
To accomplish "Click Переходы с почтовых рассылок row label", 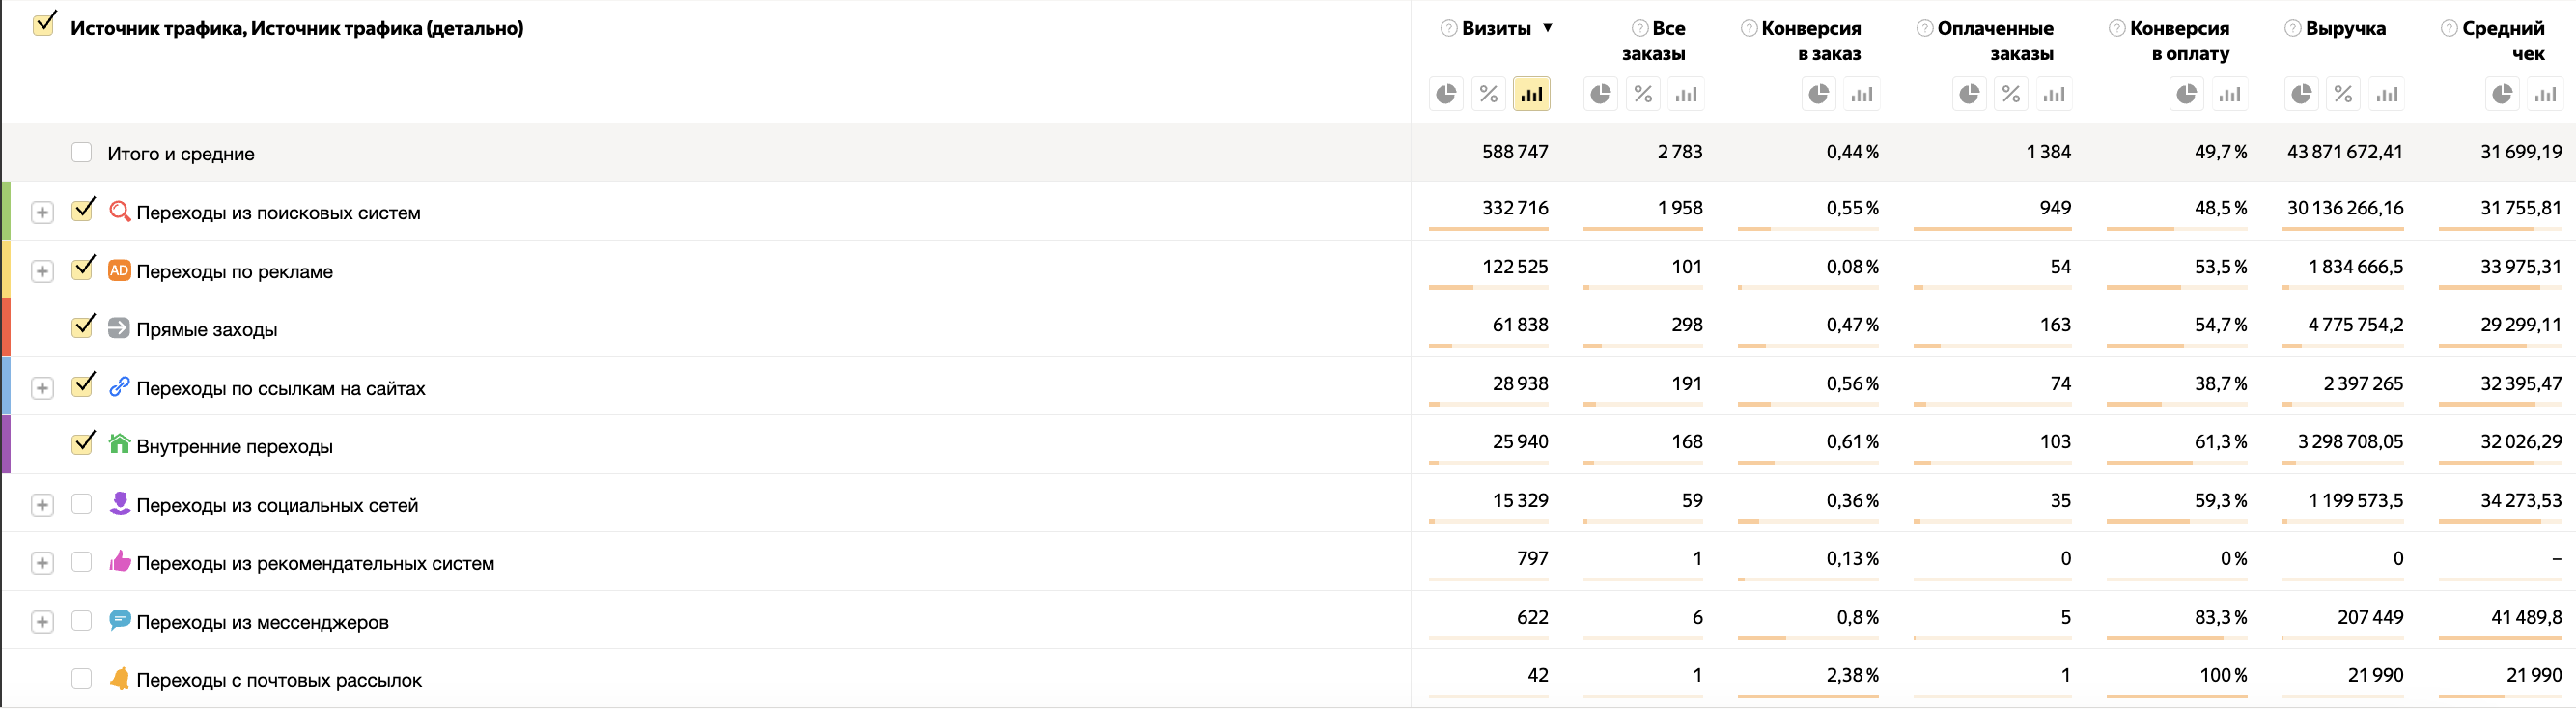I will tap(278, 680).
